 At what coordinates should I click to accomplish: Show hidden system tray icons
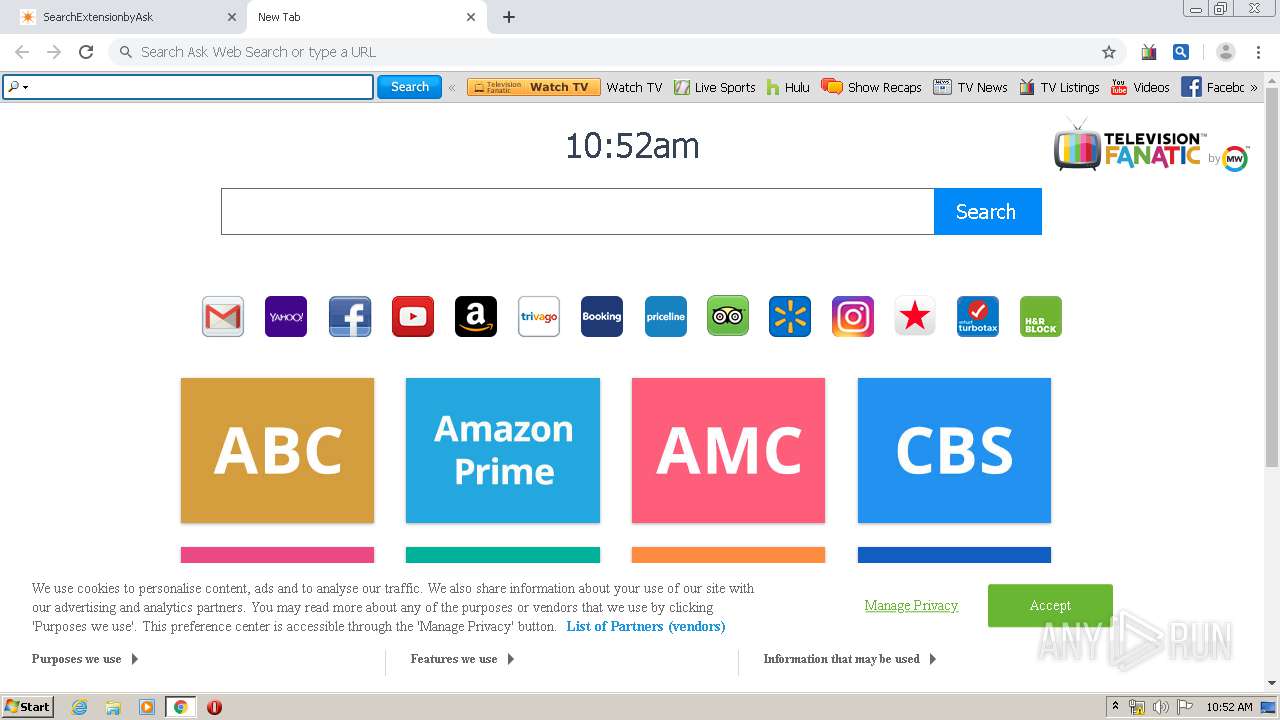pyautogui.click(x=1115, y=707)
